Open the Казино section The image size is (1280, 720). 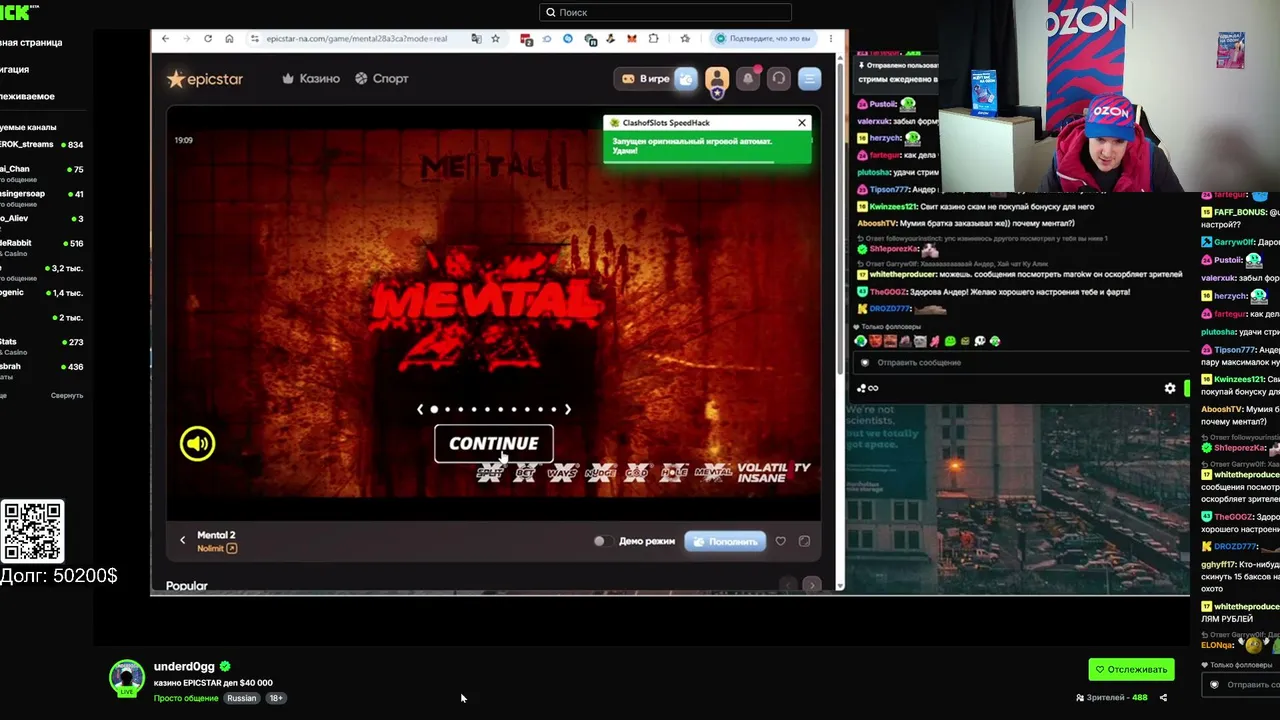311,78
